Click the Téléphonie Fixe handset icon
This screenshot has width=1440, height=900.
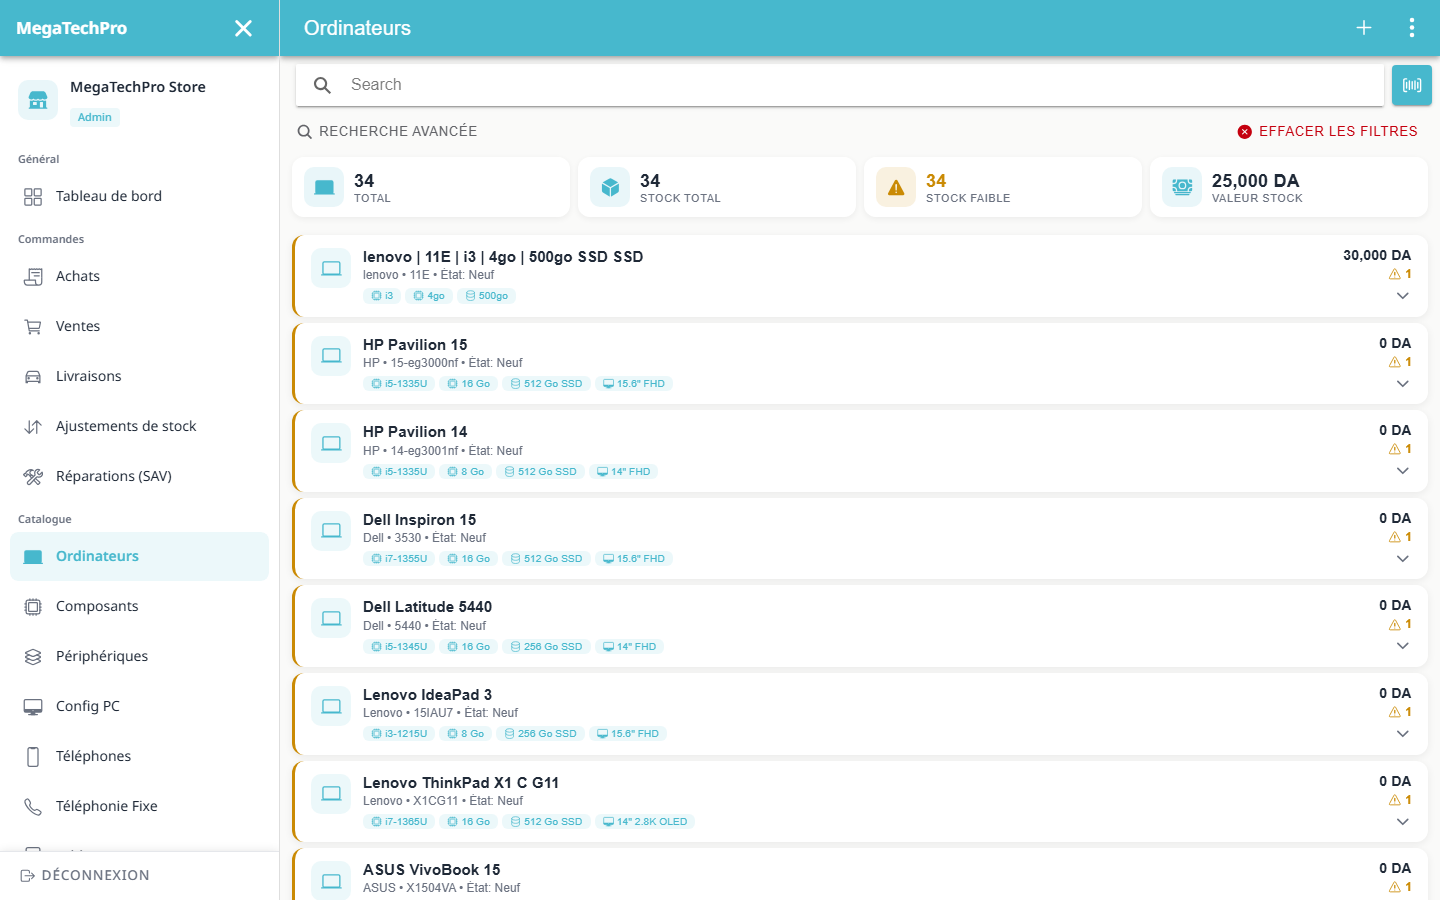(33, 807)
